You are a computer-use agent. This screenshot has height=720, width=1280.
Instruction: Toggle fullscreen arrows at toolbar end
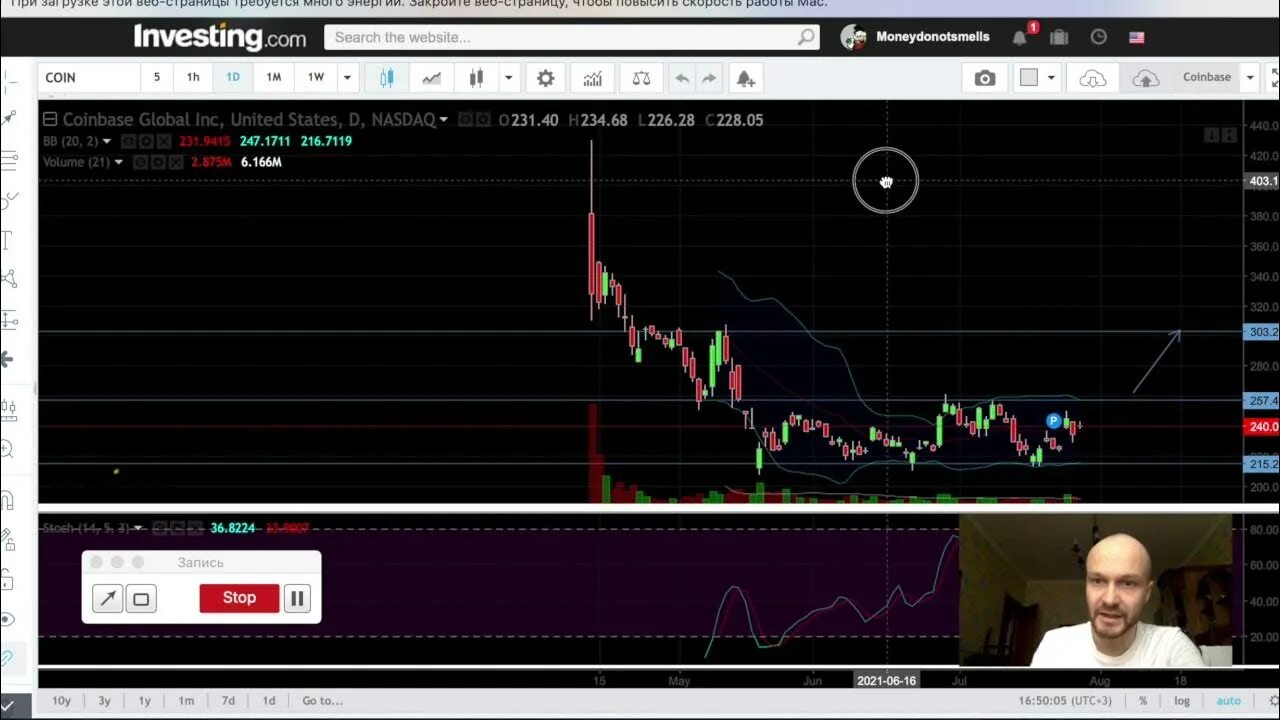point(1275,78)
